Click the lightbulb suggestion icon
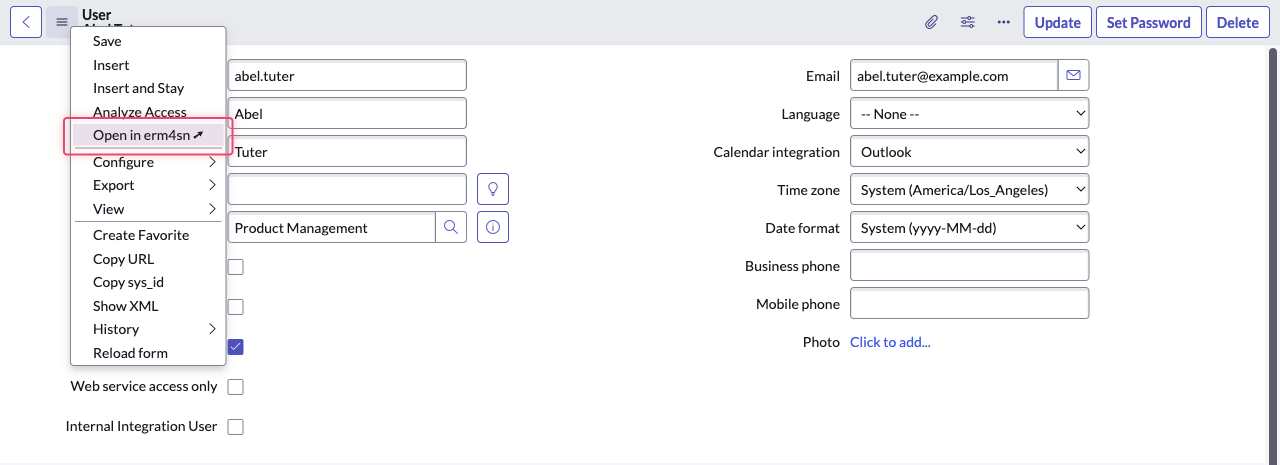 coord(493,189)
